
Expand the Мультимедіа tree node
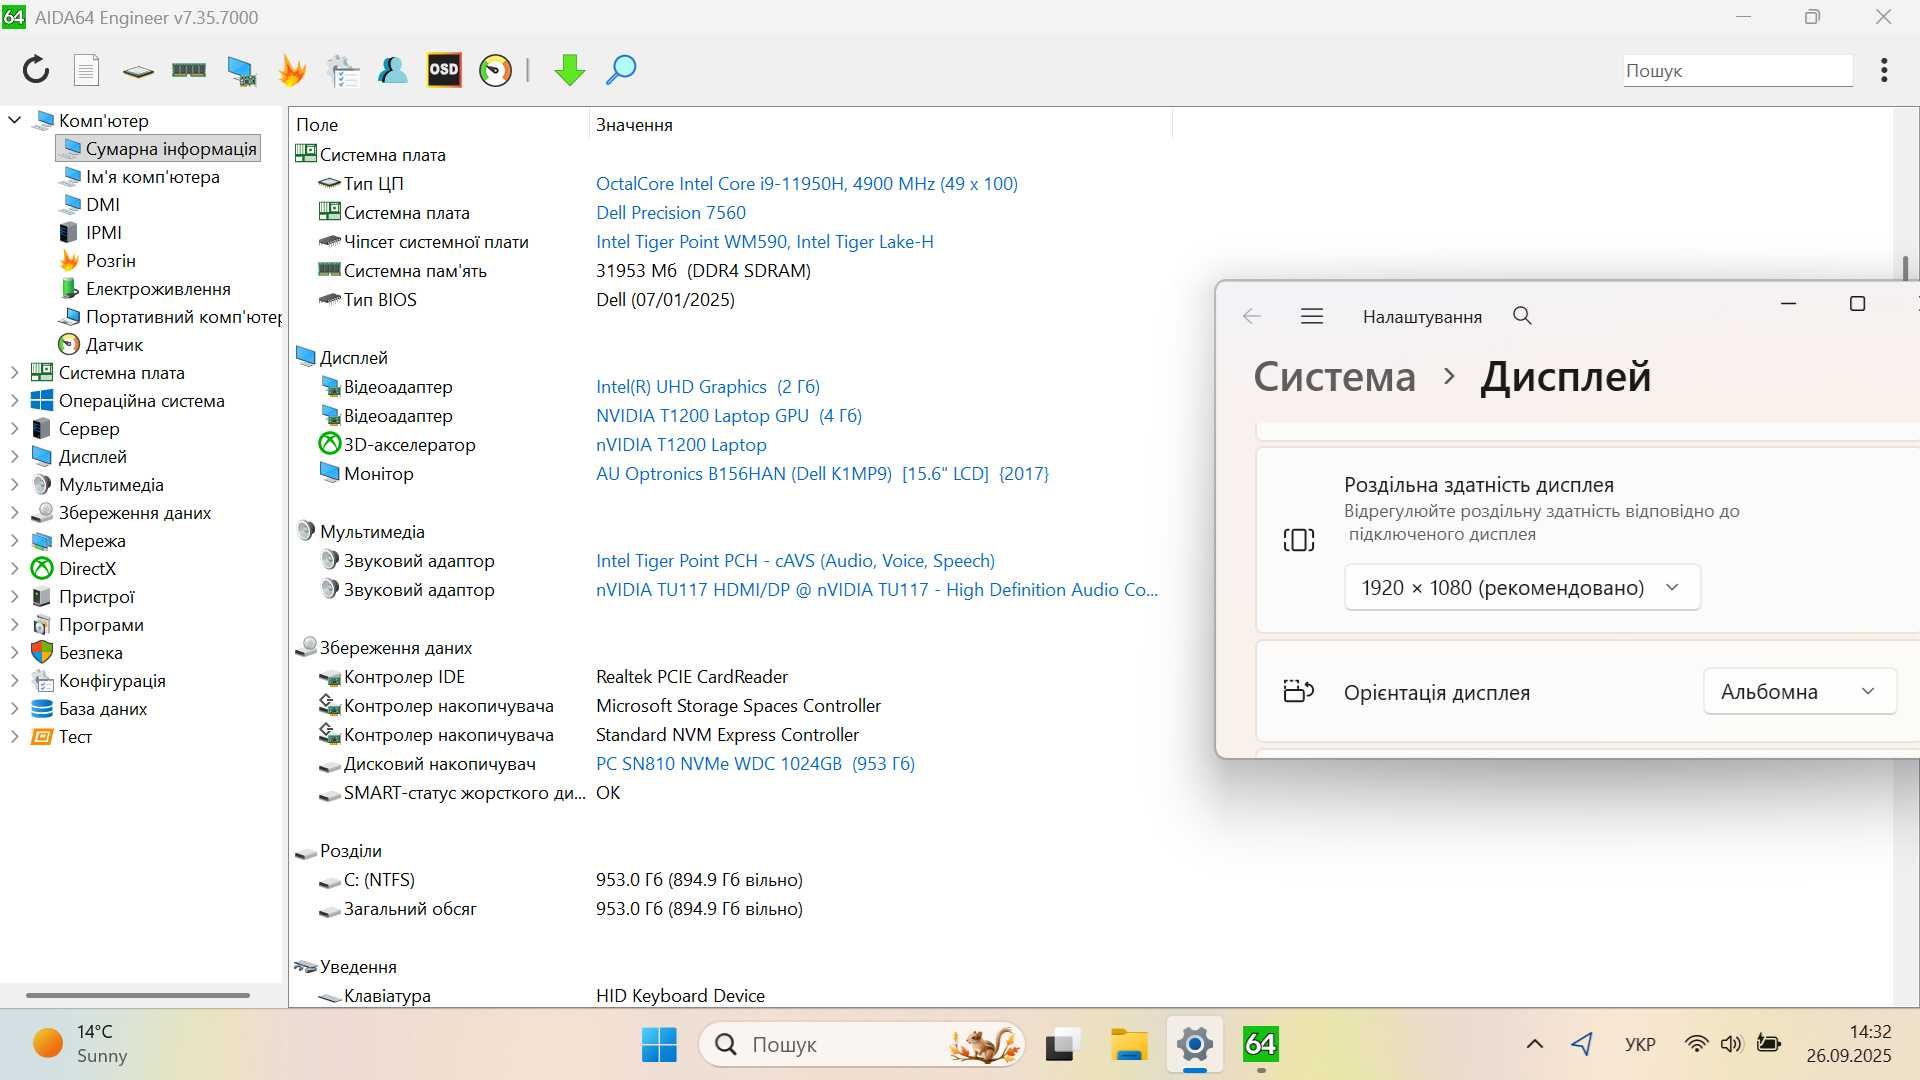coord(14,484)
